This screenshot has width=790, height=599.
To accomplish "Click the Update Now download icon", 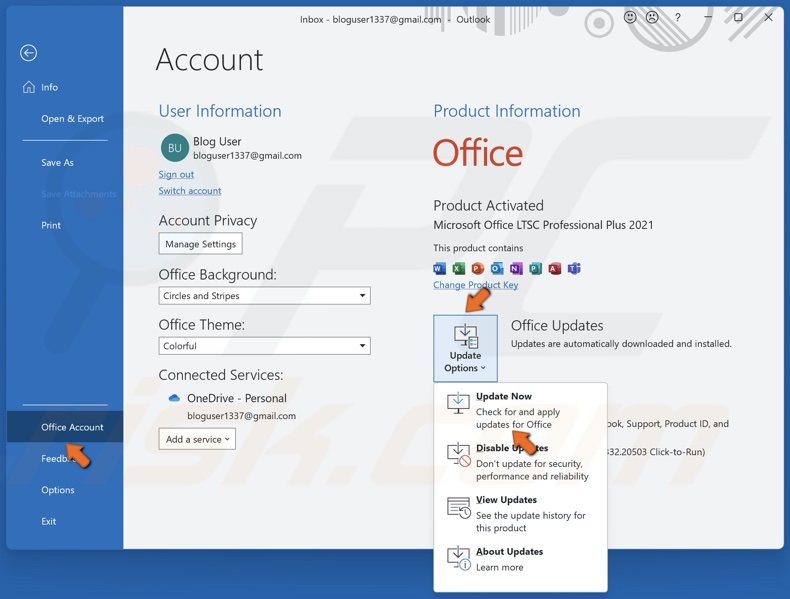I will coord(458,403).
